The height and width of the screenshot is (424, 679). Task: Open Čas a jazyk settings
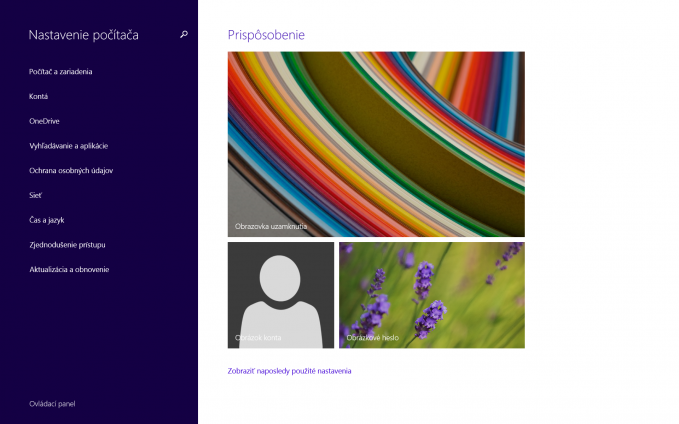point(47,220)
